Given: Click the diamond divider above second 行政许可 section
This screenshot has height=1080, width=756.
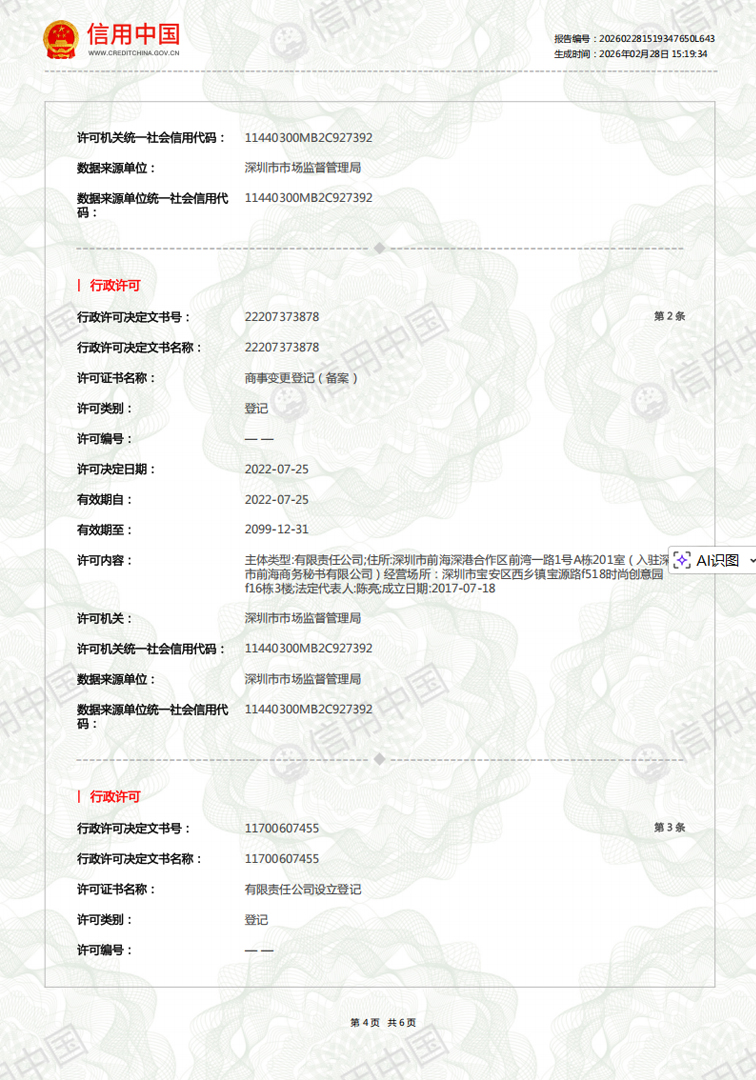Looking at the screenshot, I should 379,248.
